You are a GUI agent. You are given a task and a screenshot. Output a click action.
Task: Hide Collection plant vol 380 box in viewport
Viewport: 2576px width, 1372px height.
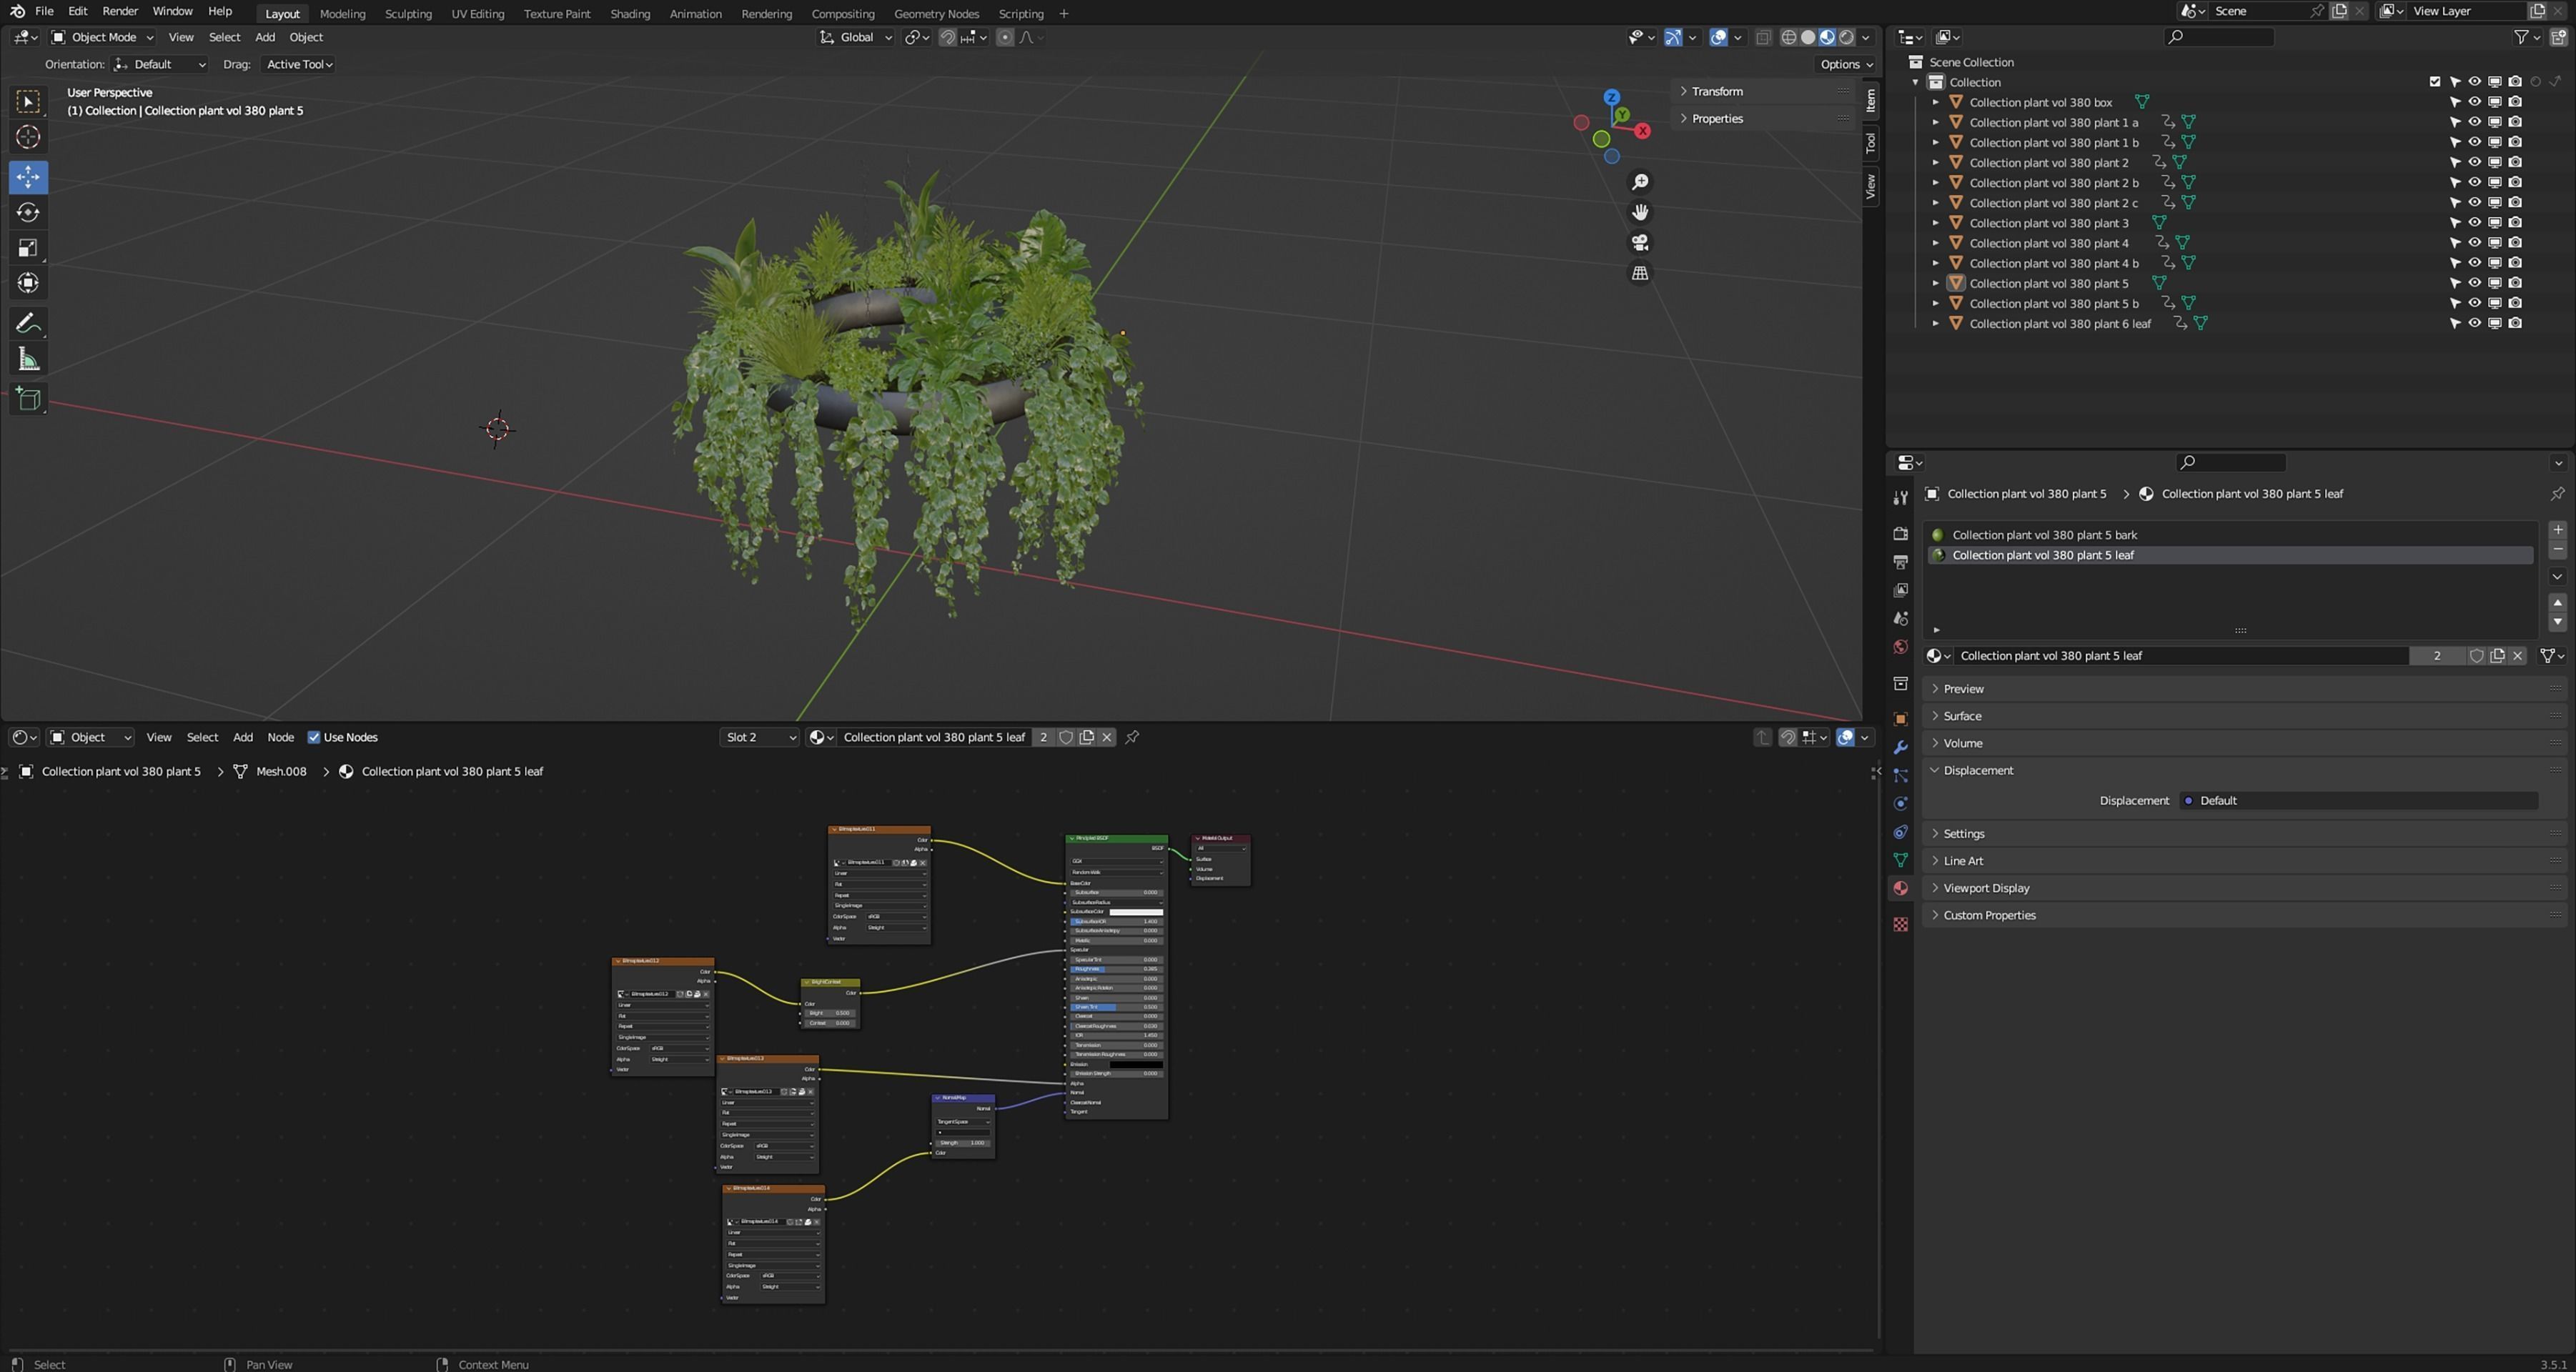[x=2474, y=102]
